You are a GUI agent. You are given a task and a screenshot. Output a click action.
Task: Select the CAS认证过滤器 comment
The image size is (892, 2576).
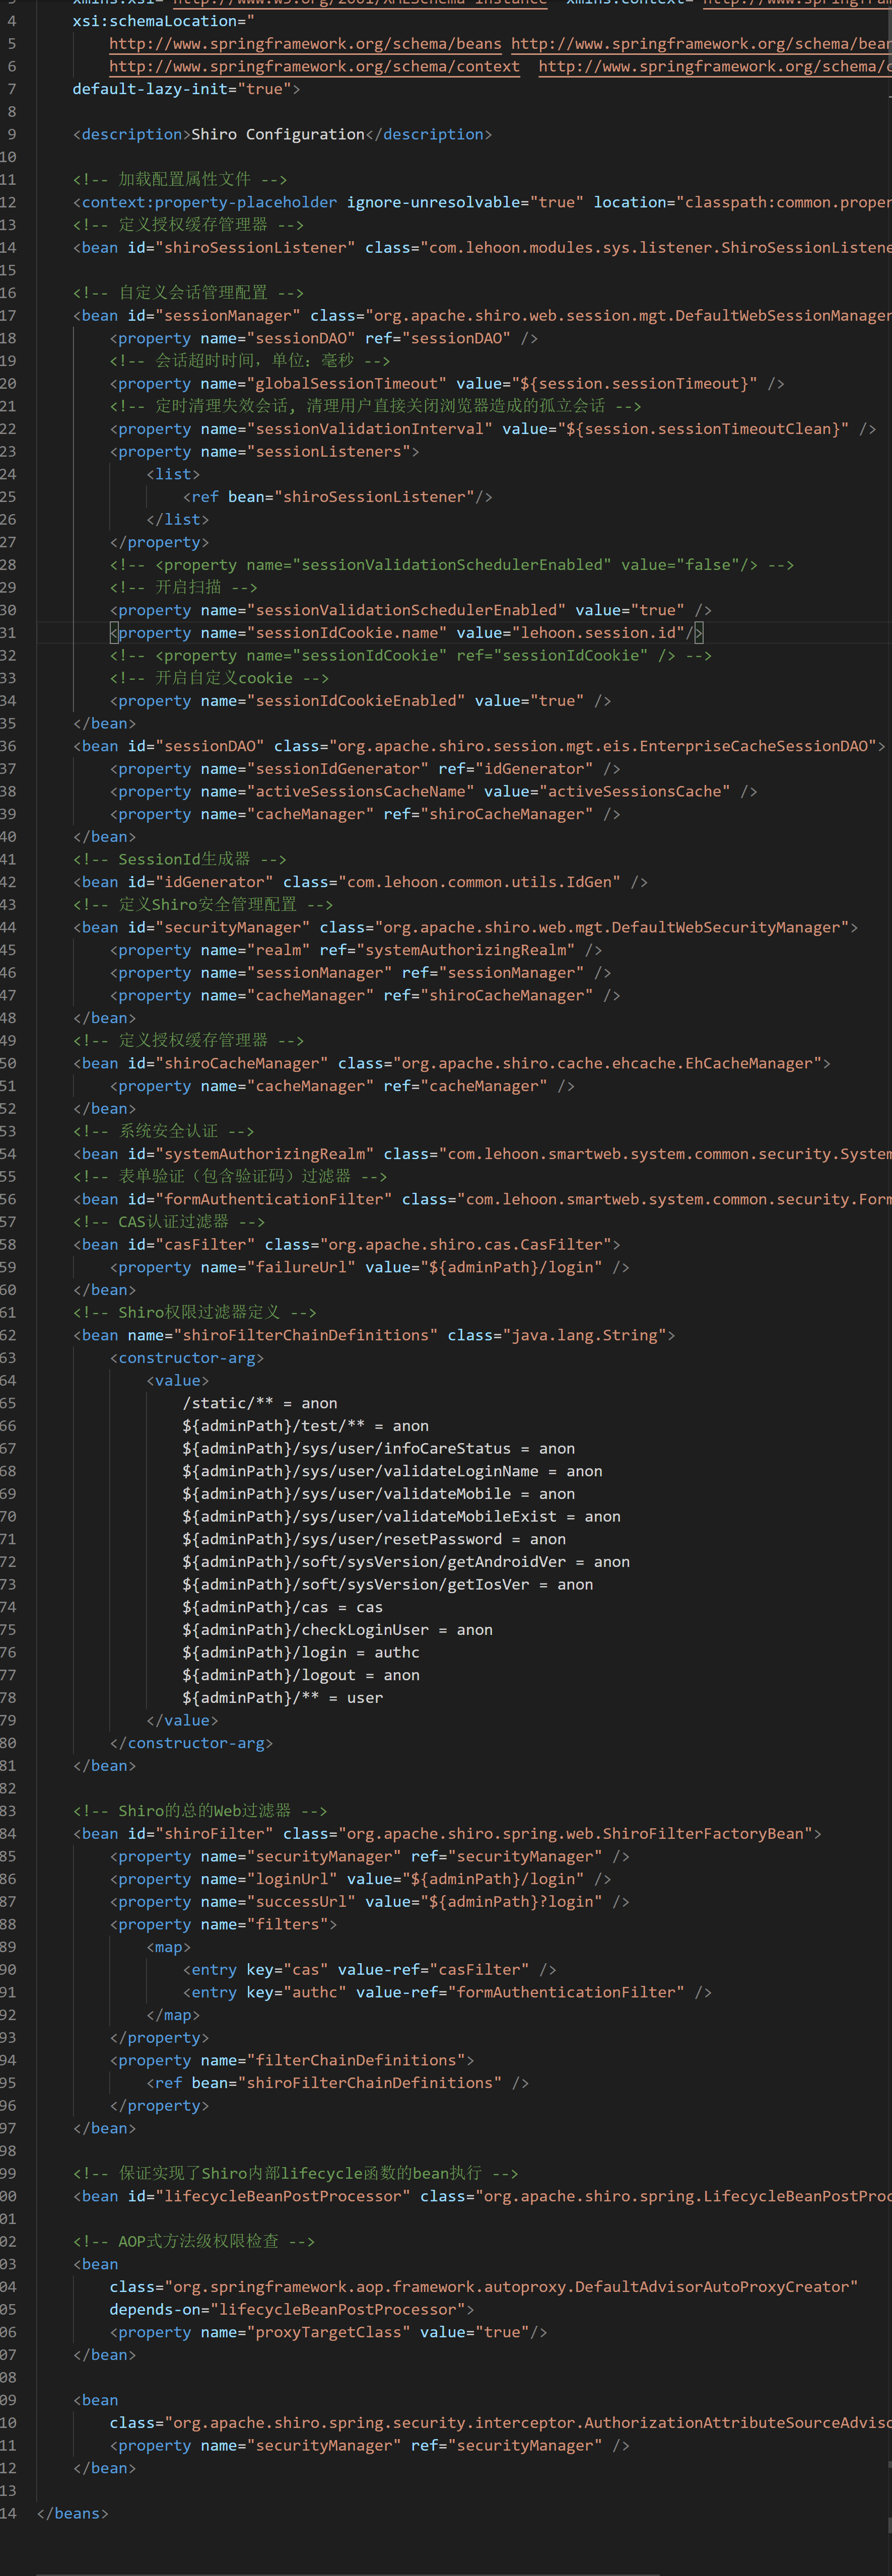pyautogui.click(x=169, y=1222)
